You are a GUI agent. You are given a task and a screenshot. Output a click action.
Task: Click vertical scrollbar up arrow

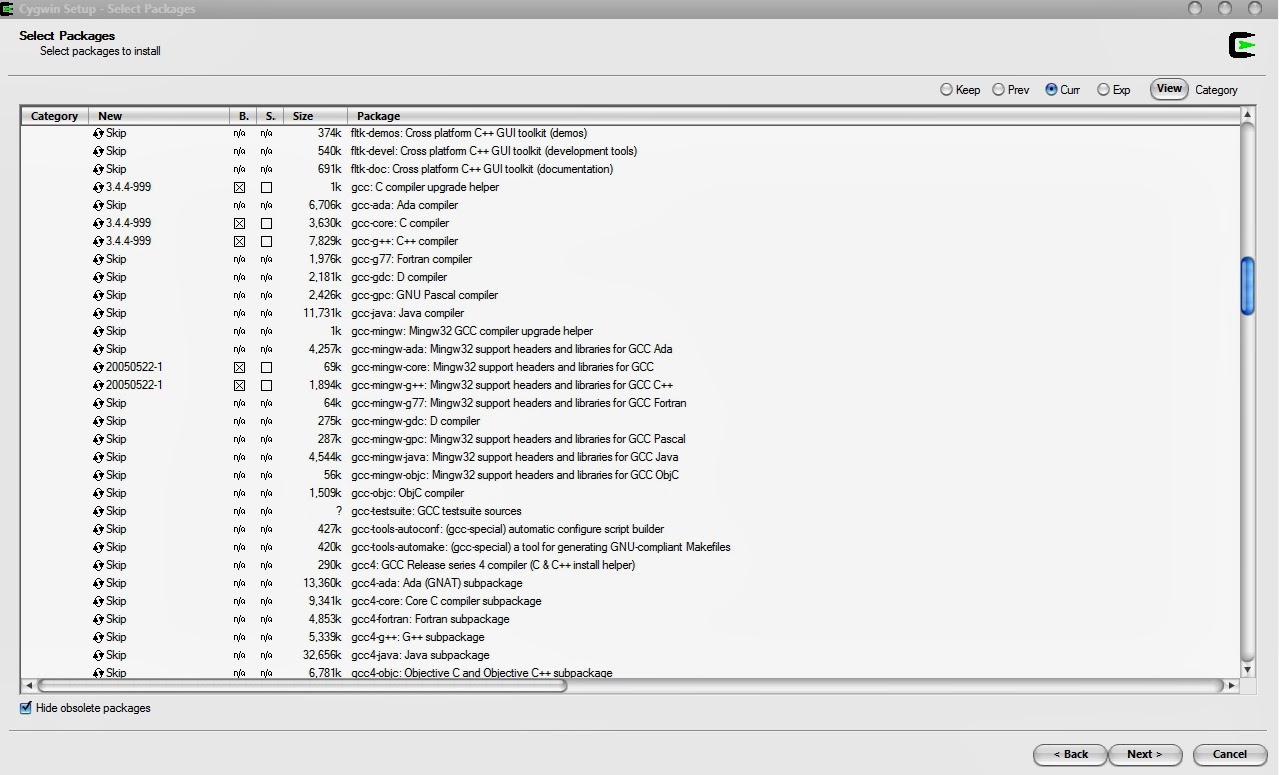[1247, 115]
